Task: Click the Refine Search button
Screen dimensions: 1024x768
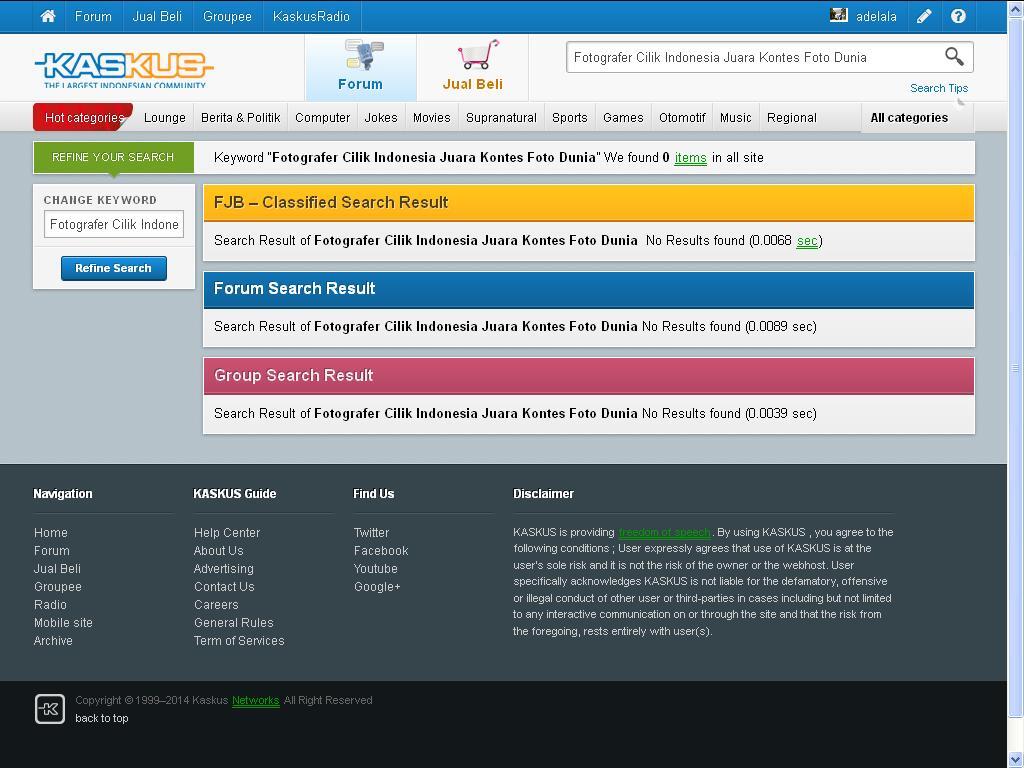Action: (x=114, y=268)
